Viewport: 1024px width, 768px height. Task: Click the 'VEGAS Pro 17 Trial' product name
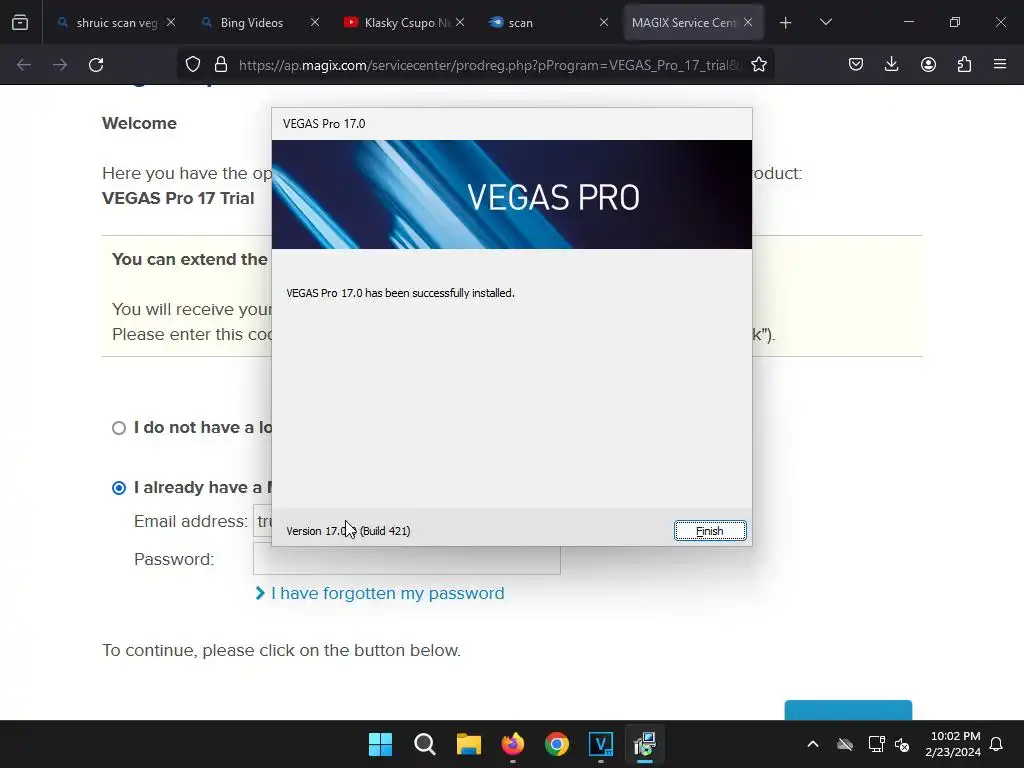(178, 198)
